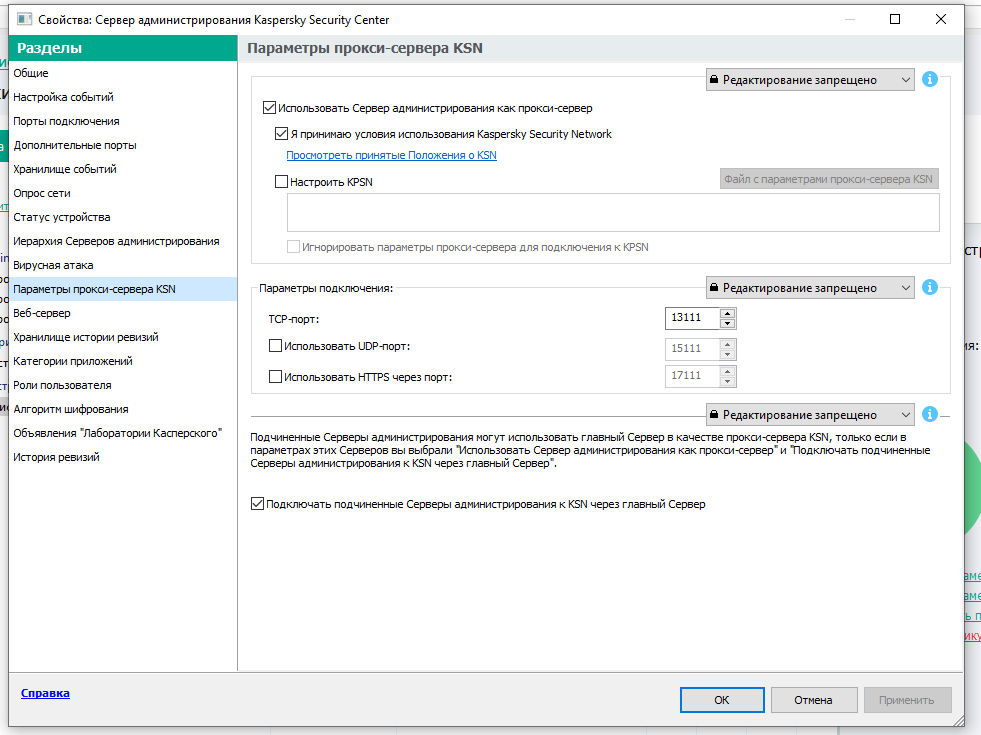Screen dimensions: 981x735
Task: Open the Опрос сети section
Action: (x=123, y=193)
